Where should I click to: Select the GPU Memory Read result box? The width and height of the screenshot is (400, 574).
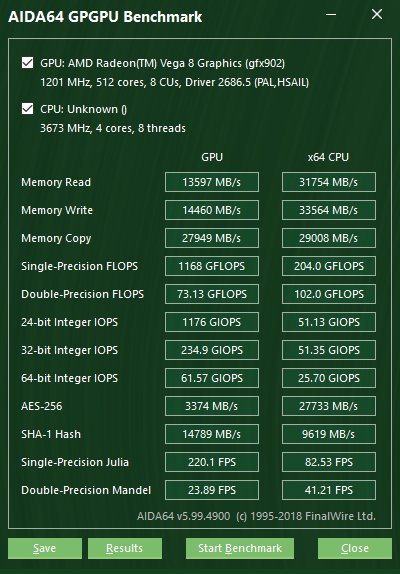click(212, 182)
